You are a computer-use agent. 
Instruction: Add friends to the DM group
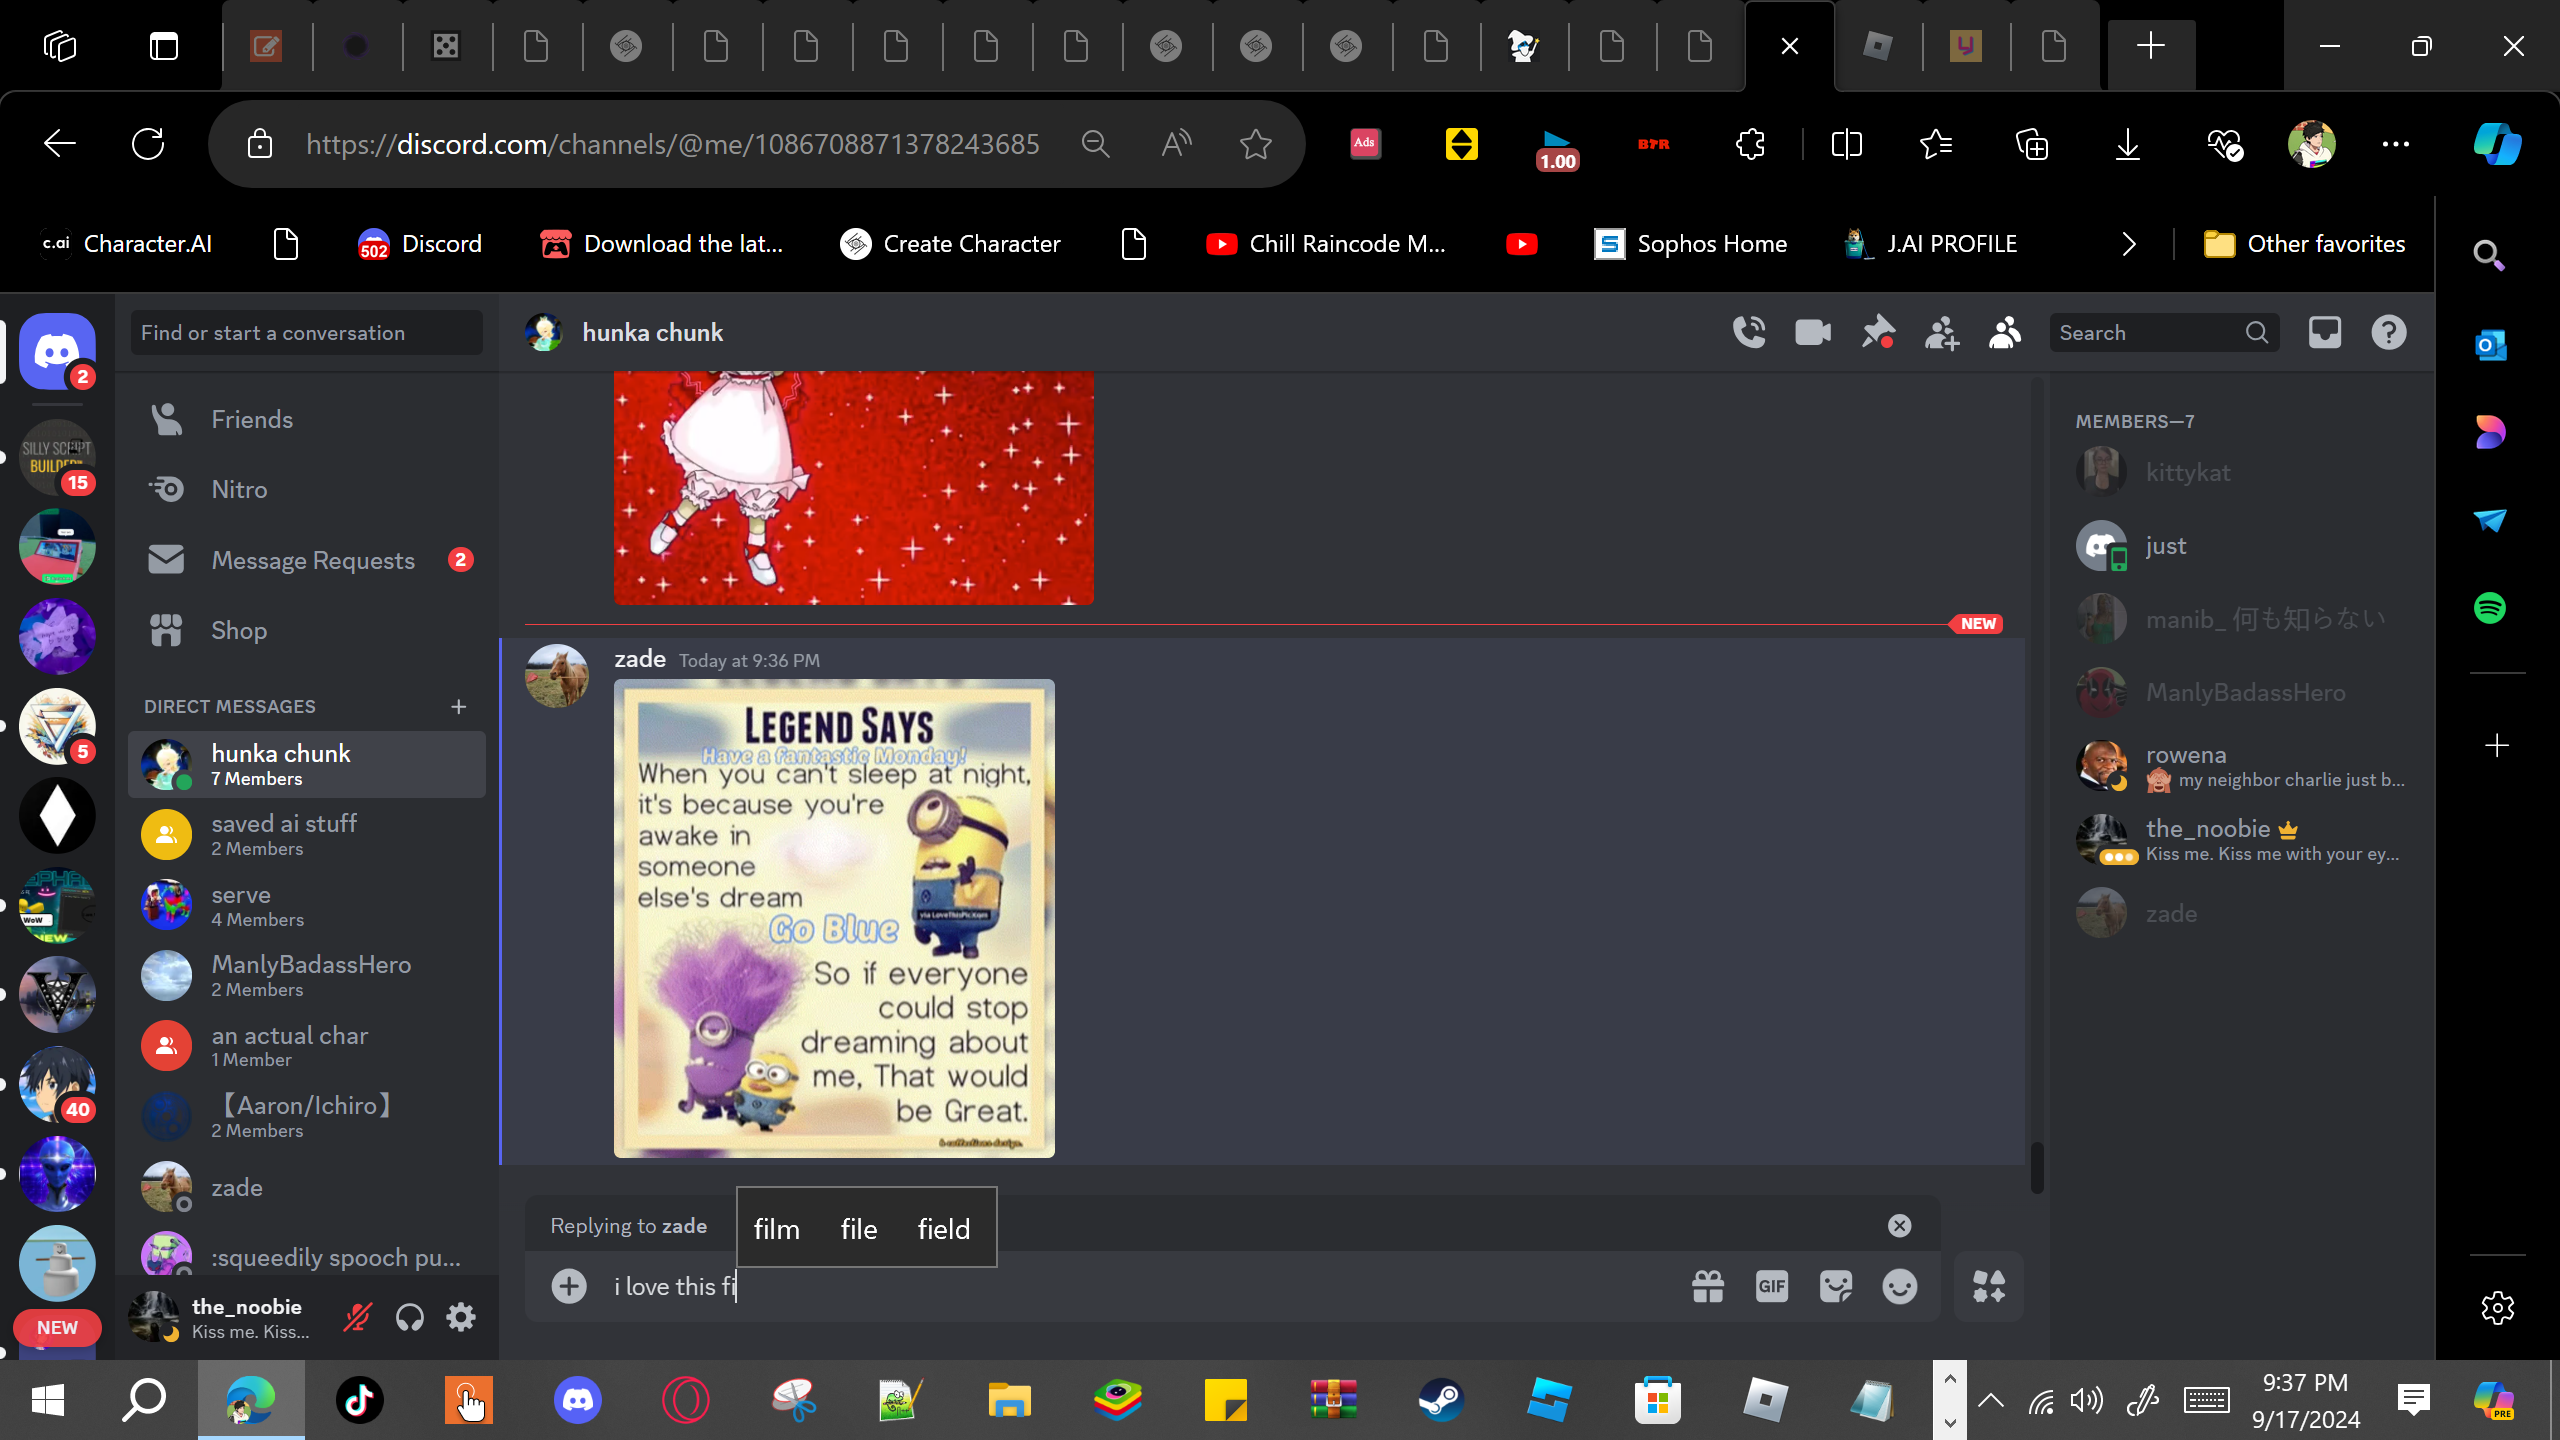point(1941,332)
